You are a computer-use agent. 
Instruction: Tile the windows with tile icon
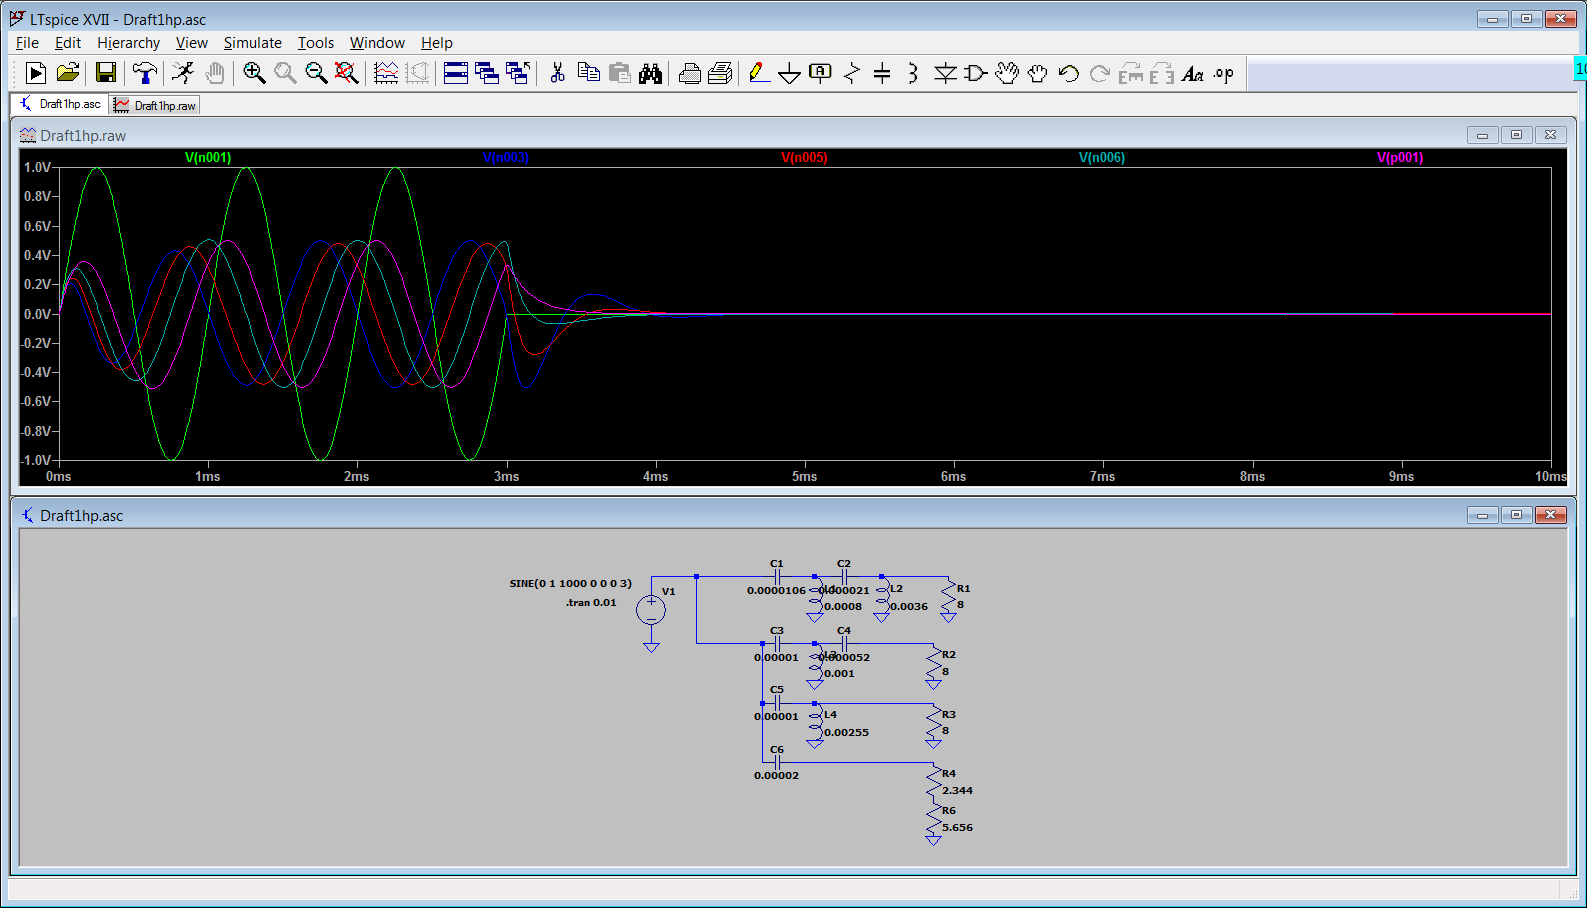[x=456, y=73]
